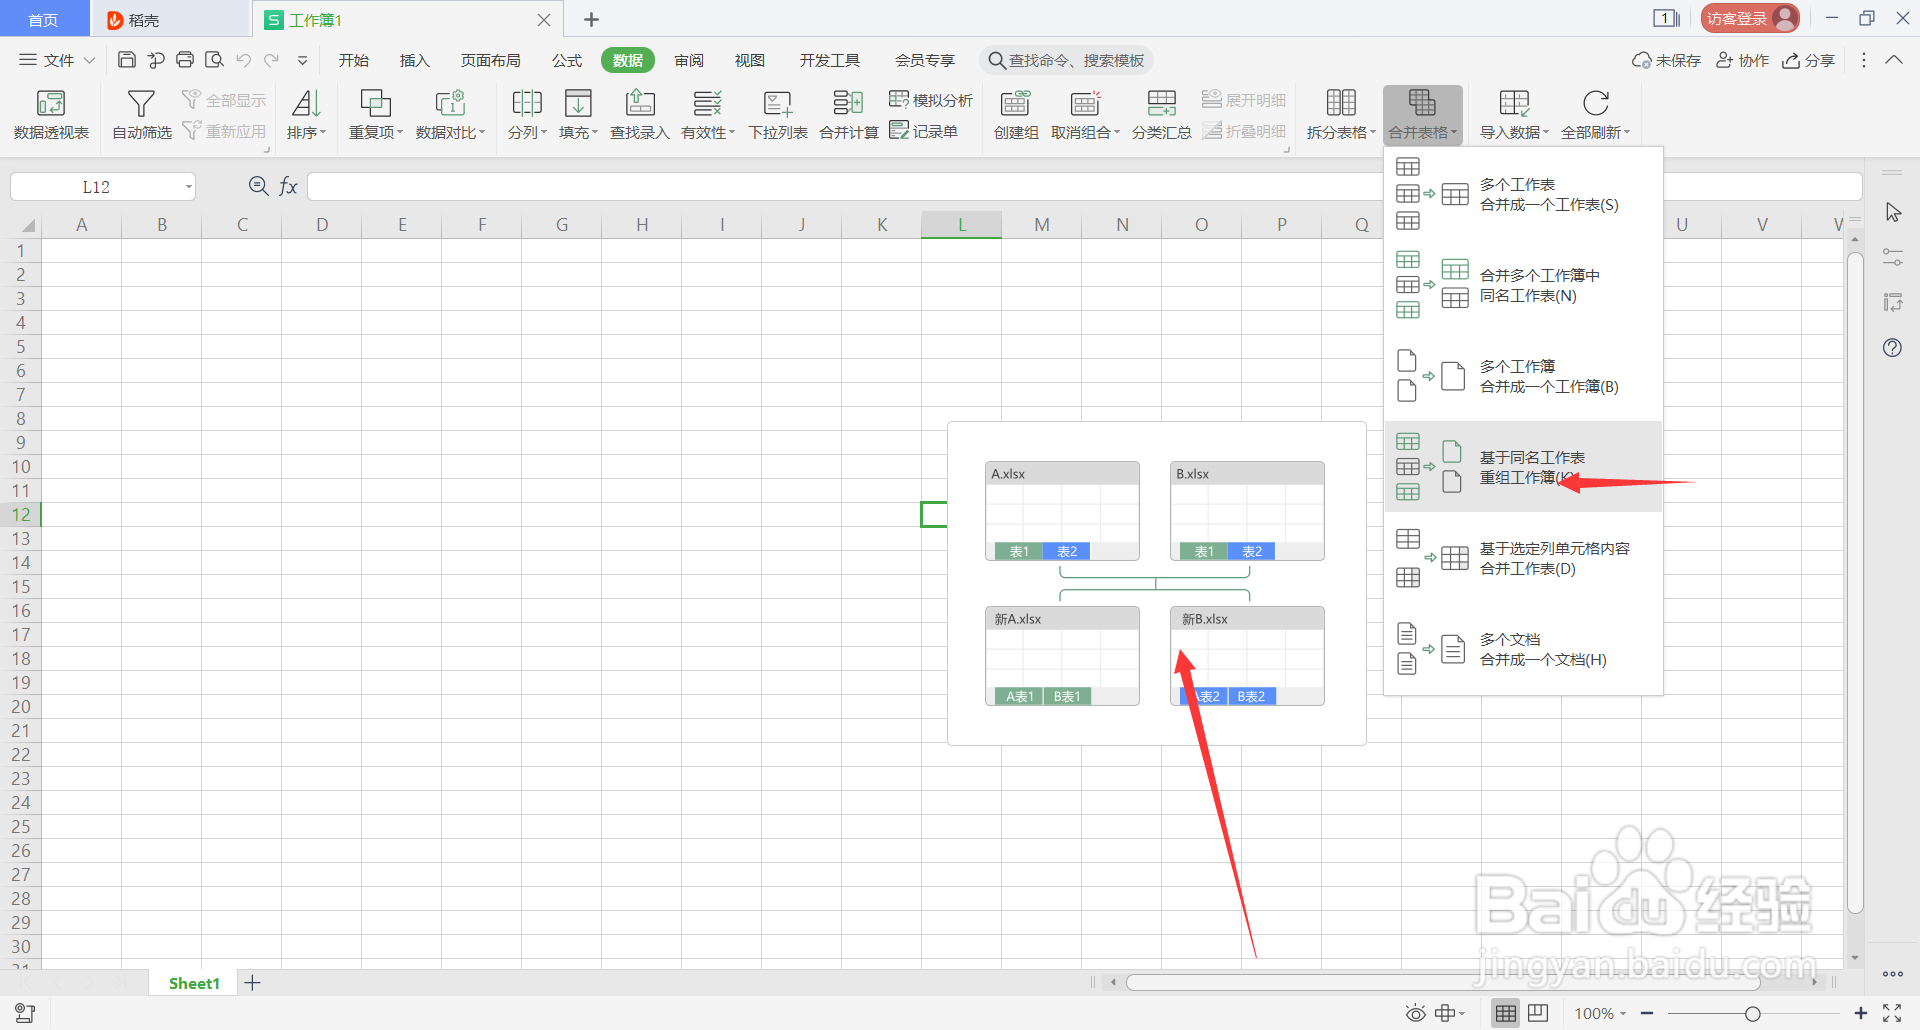
Task: Open the 数据对比 comparison tool
Action: (x=450, y=115)
